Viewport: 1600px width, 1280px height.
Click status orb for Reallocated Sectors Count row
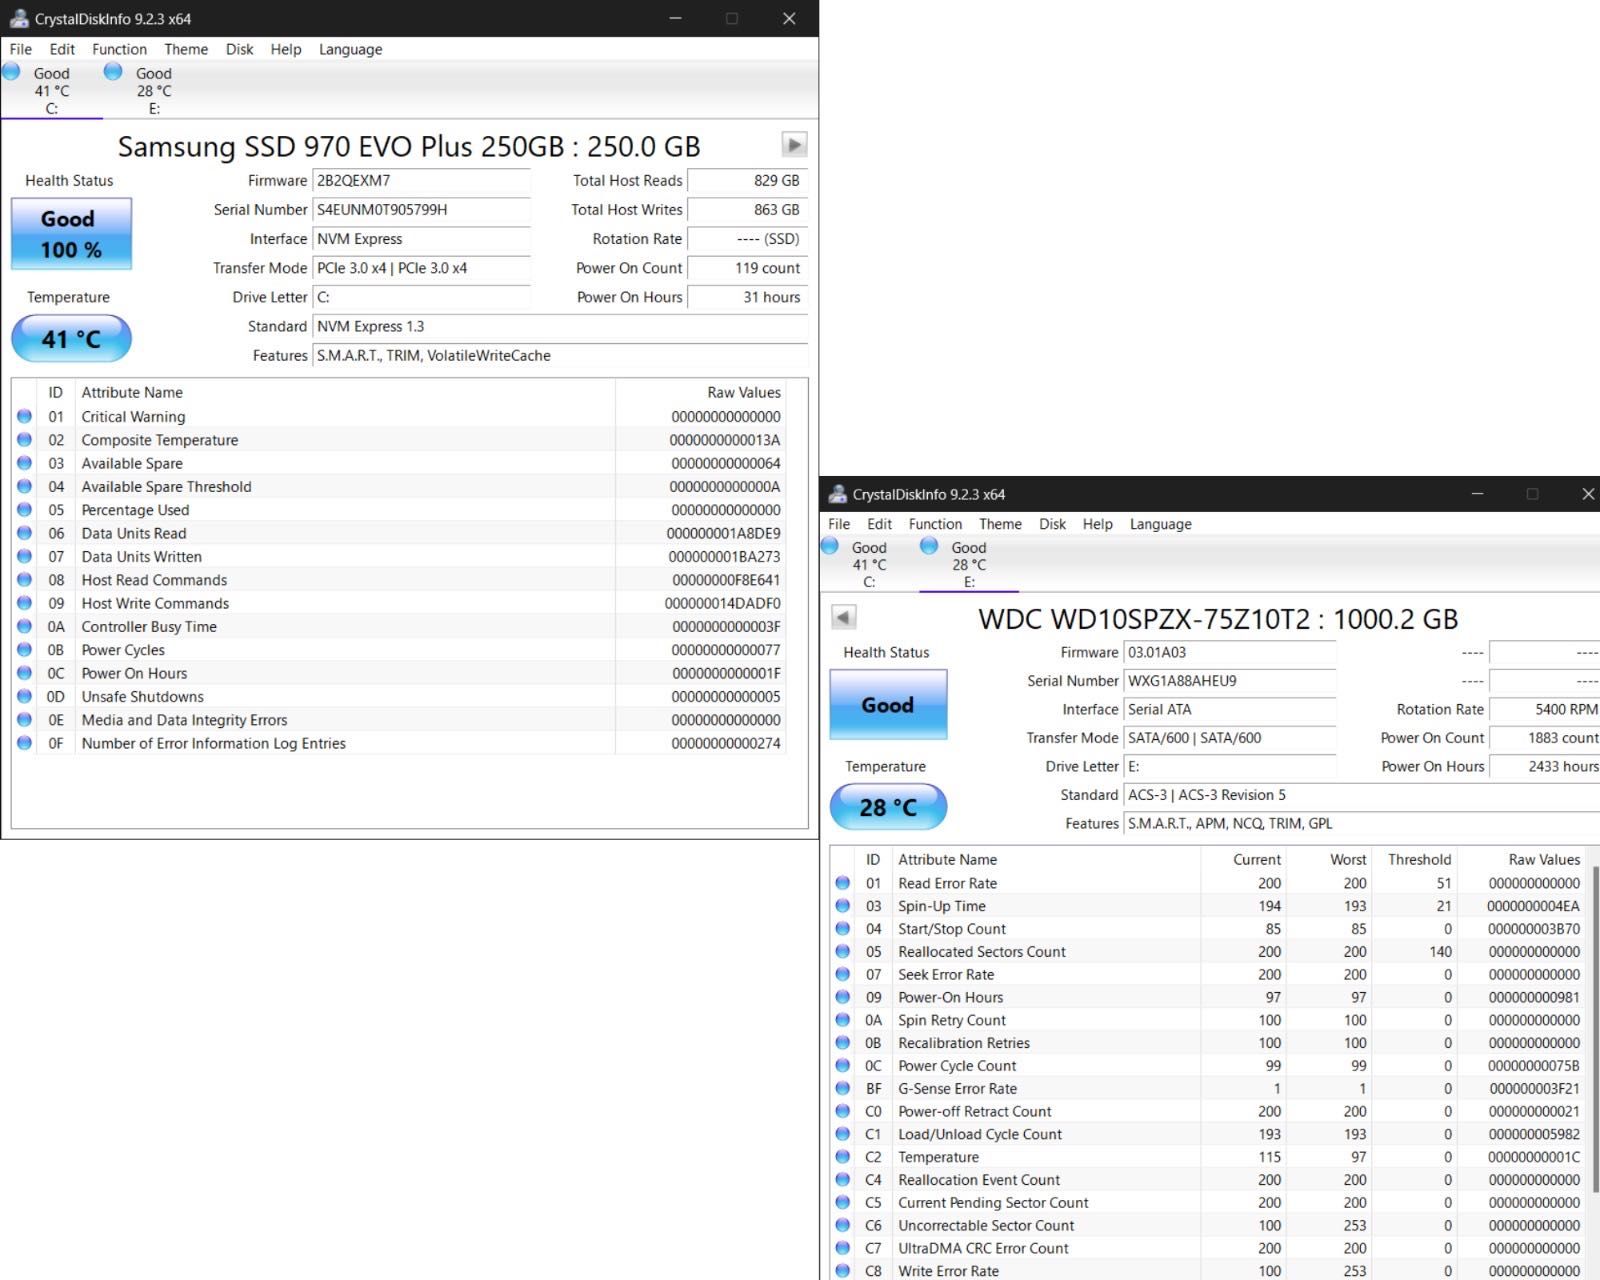pos(843,951)
